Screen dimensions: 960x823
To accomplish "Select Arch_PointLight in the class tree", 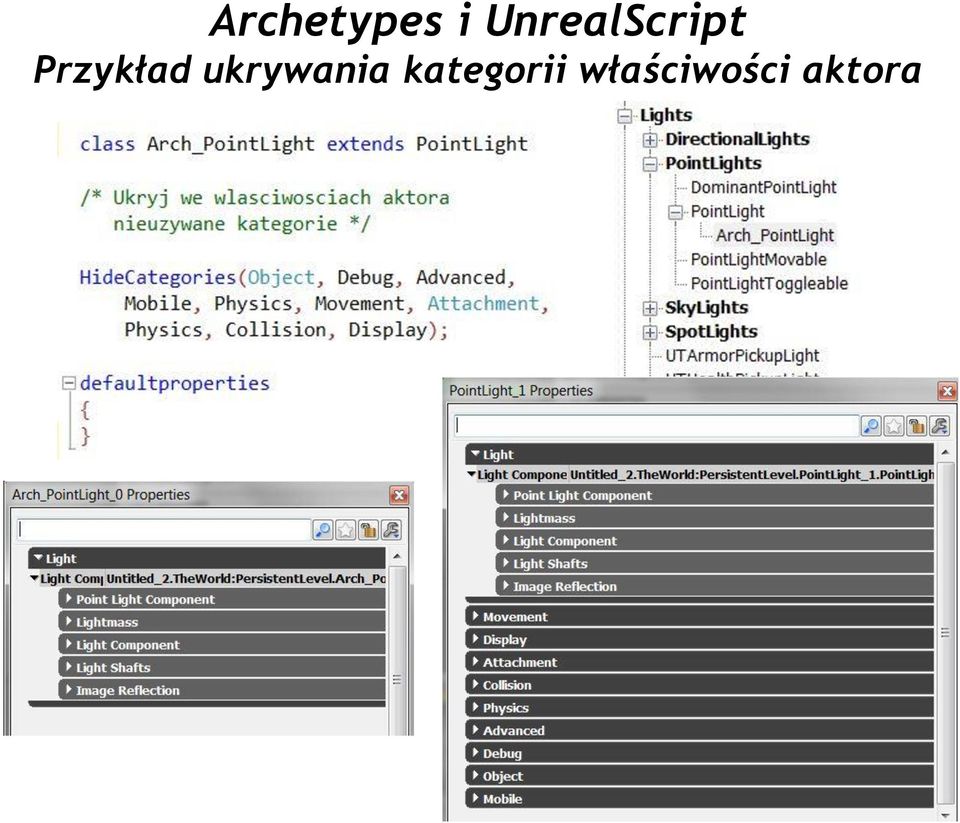I will pyautogui.click(x=774, y=235).
